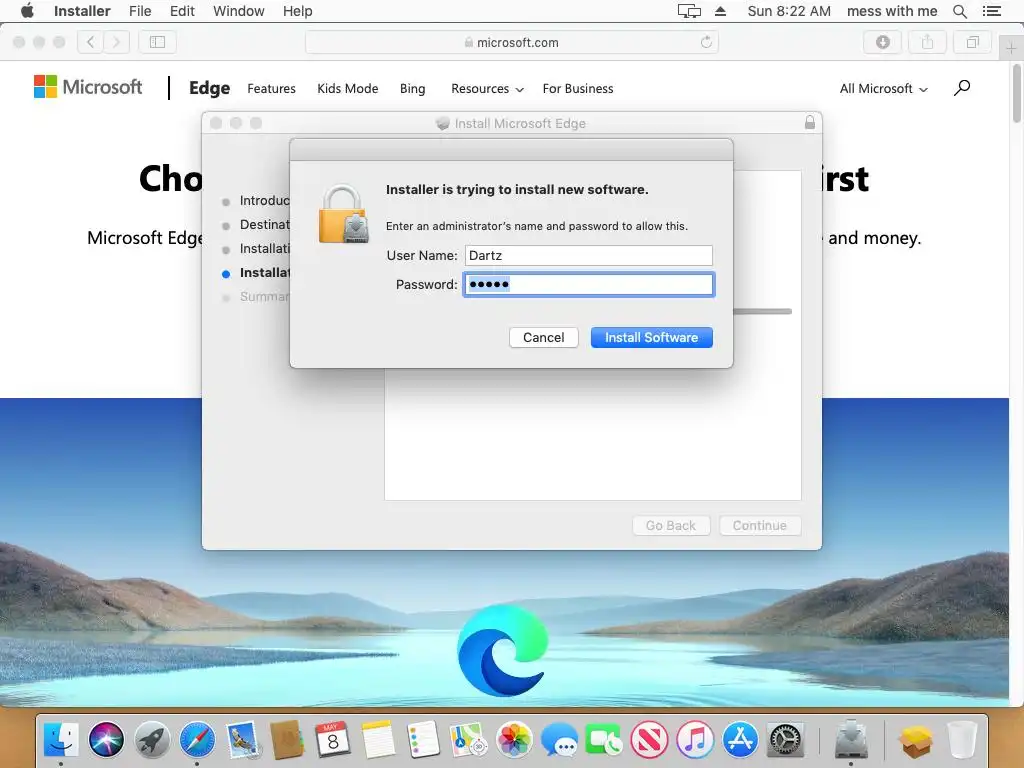The image size is (1024, 768).
Task: Open Music from the Dock
Action: 695,740
